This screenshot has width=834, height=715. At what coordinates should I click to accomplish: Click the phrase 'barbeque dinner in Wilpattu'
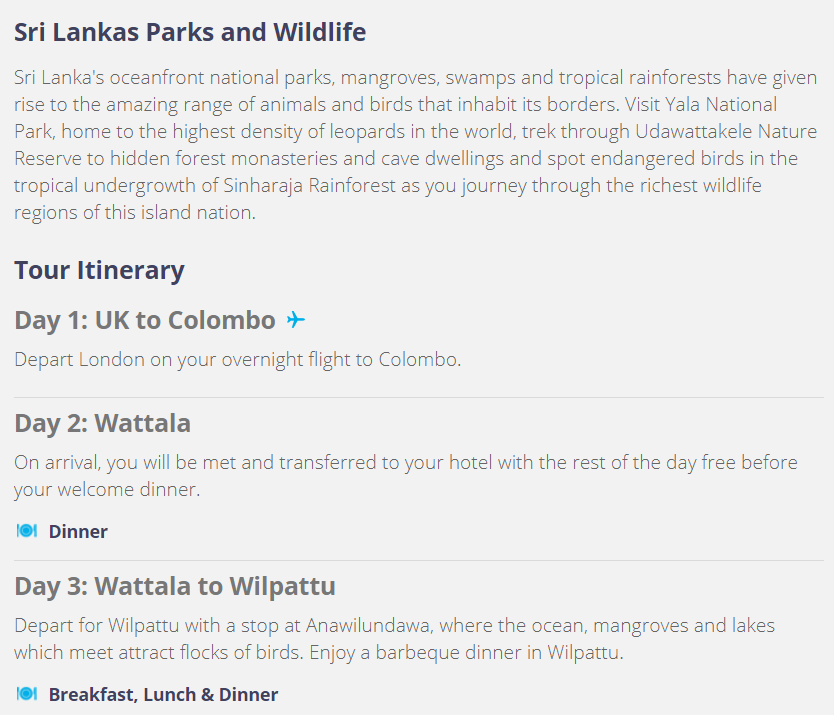pyautogui.click(x=498, y=652)
